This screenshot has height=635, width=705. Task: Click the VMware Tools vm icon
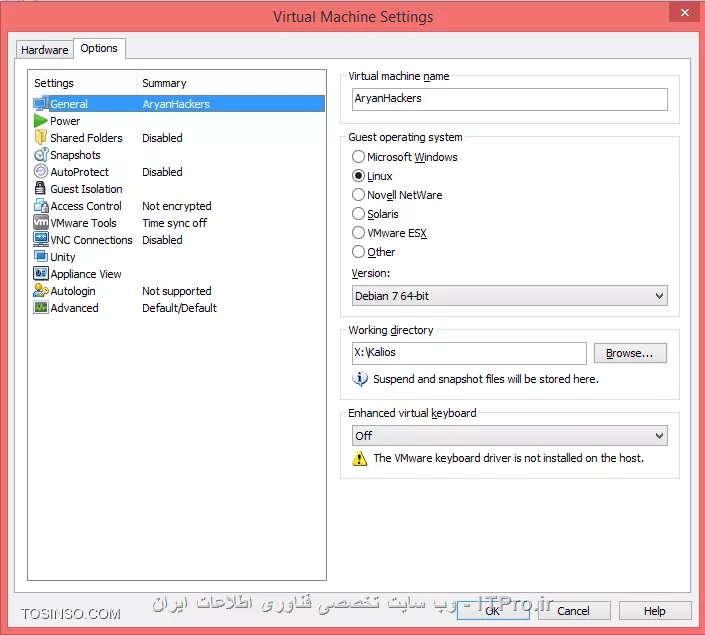pyautogui.click(x=41, y=222)
